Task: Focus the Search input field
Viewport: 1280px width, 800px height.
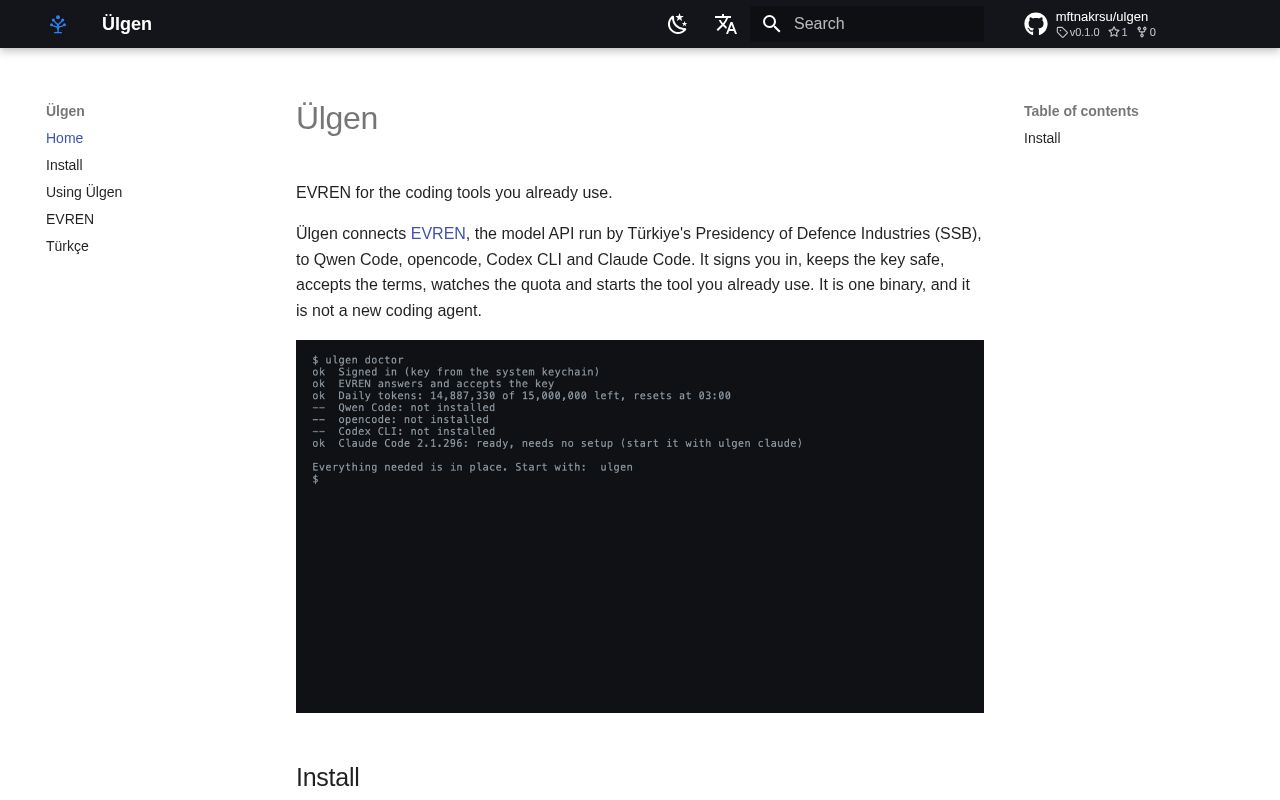Action: [867, 24]
